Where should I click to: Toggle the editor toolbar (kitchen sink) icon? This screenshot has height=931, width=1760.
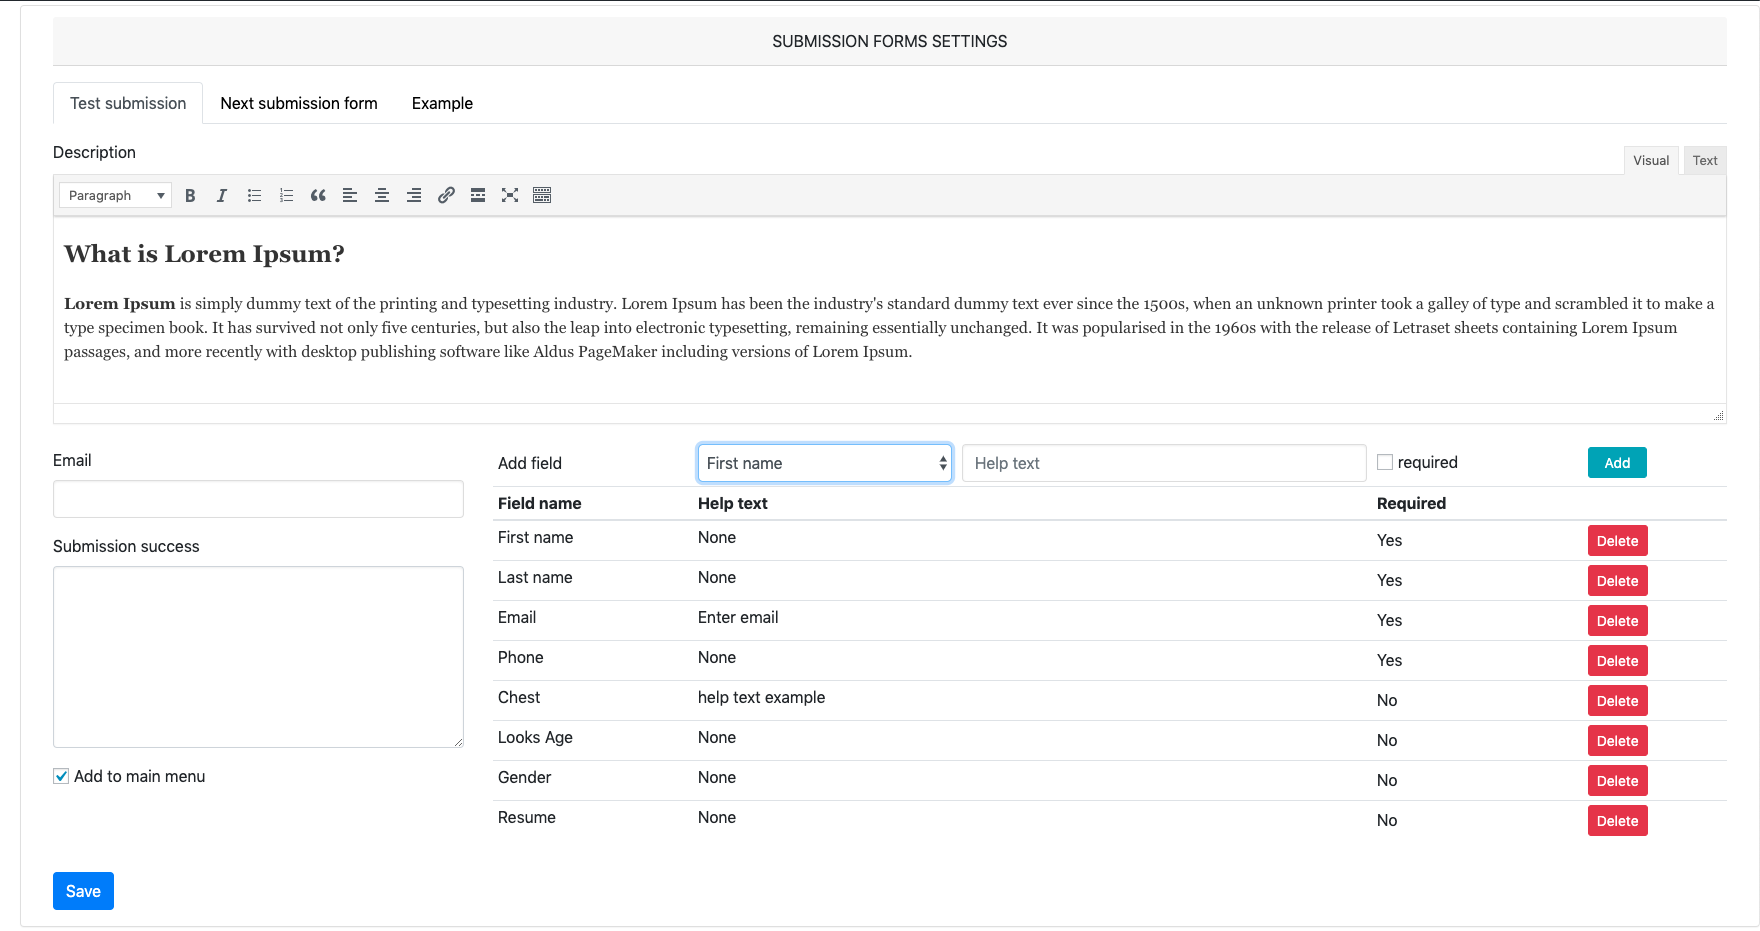542,195
